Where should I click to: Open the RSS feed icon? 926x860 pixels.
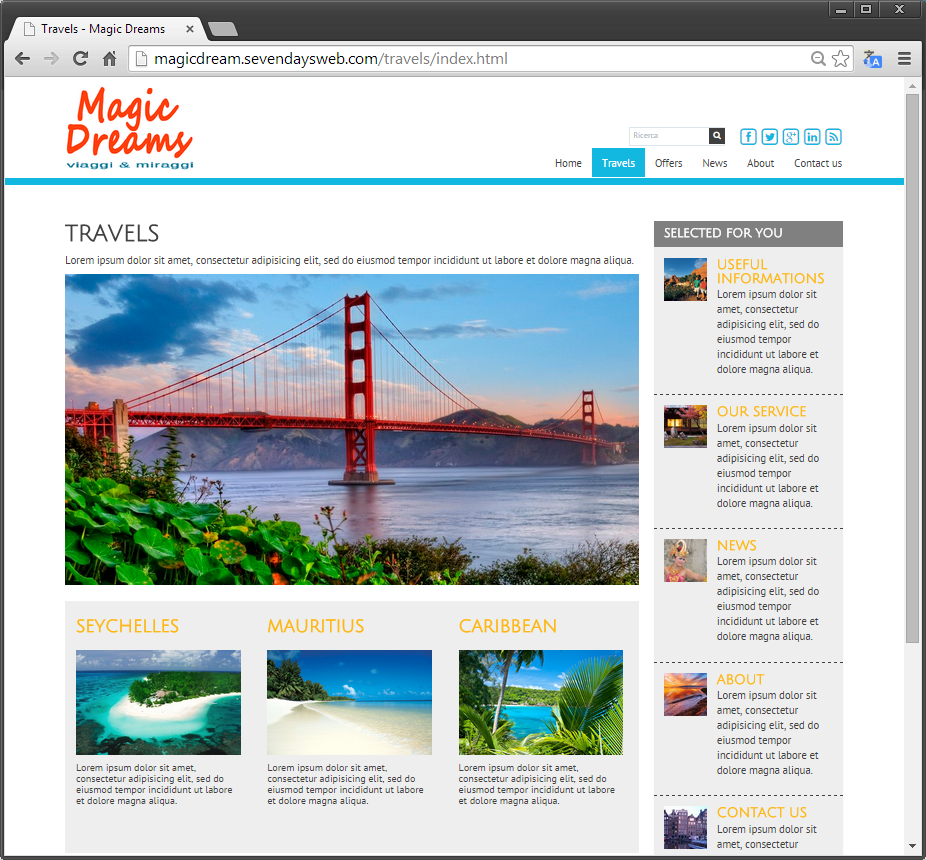point(833,137)
